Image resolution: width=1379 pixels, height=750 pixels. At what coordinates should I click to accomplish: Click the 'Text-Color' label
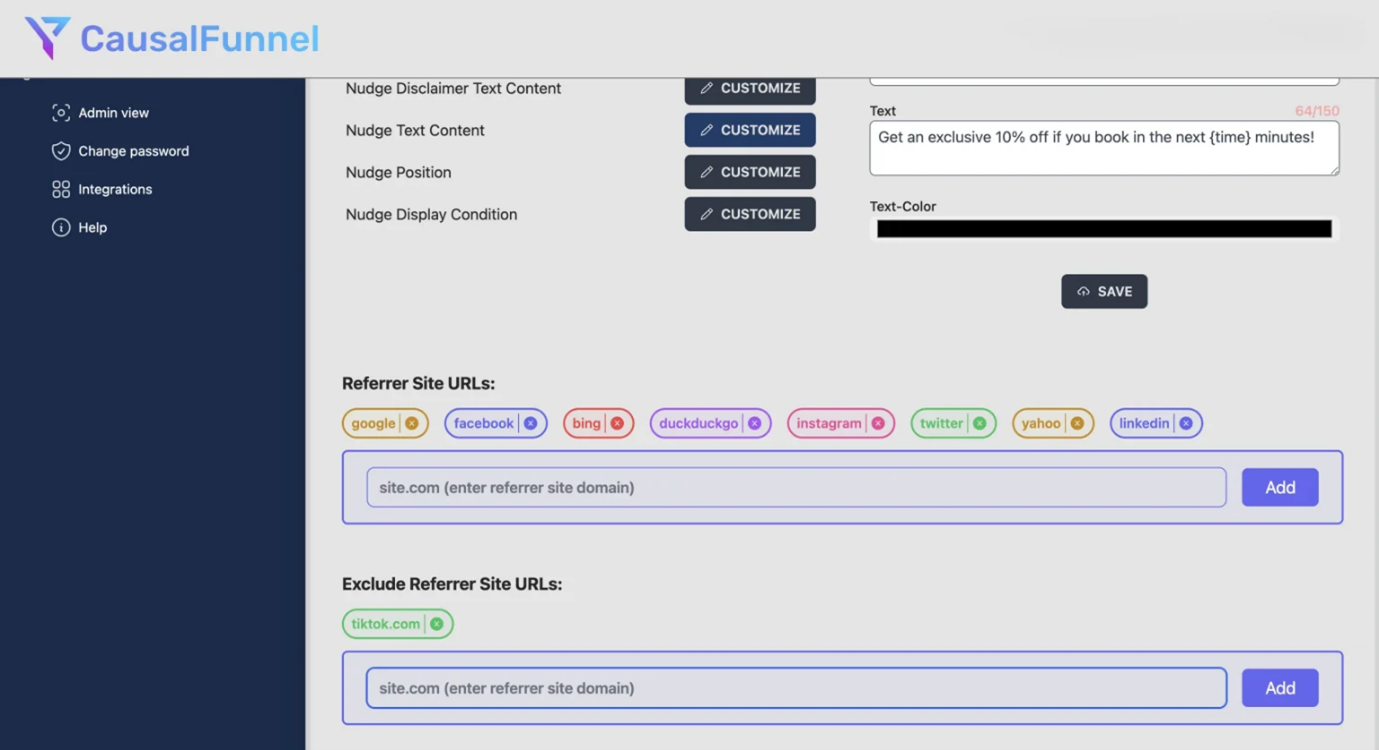click(903, 206)
